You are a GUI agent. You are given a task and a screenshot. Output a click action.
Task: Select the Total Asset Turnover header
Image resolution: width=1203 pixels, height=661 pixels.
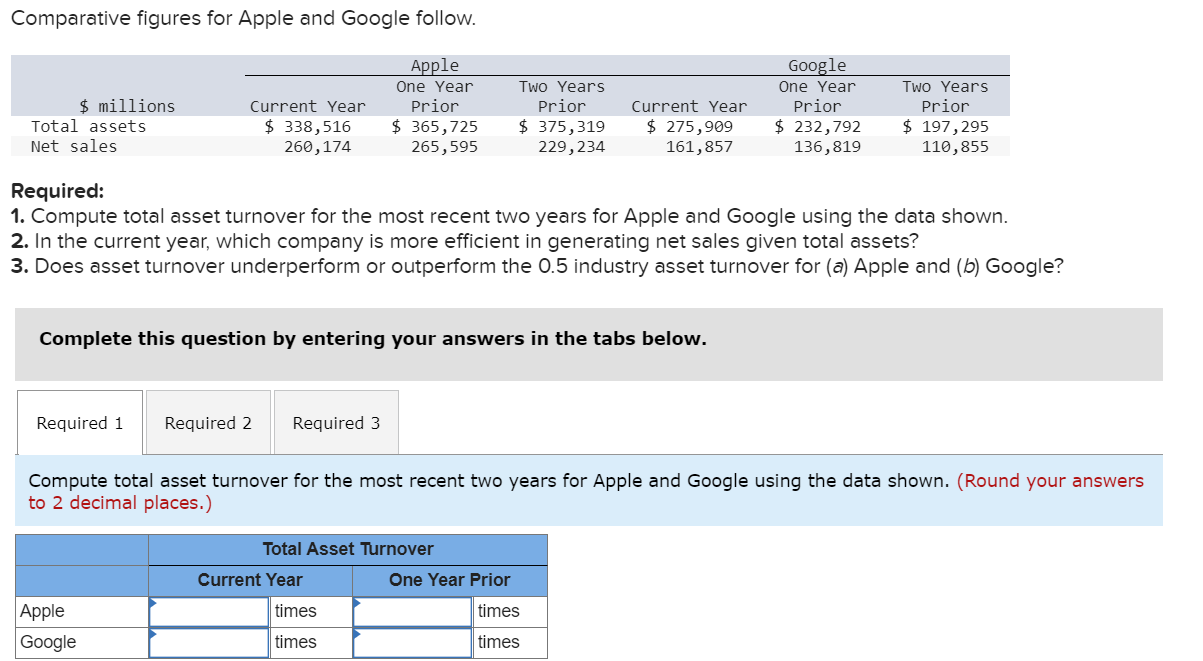pyautogui.click(x=347, y=549)
